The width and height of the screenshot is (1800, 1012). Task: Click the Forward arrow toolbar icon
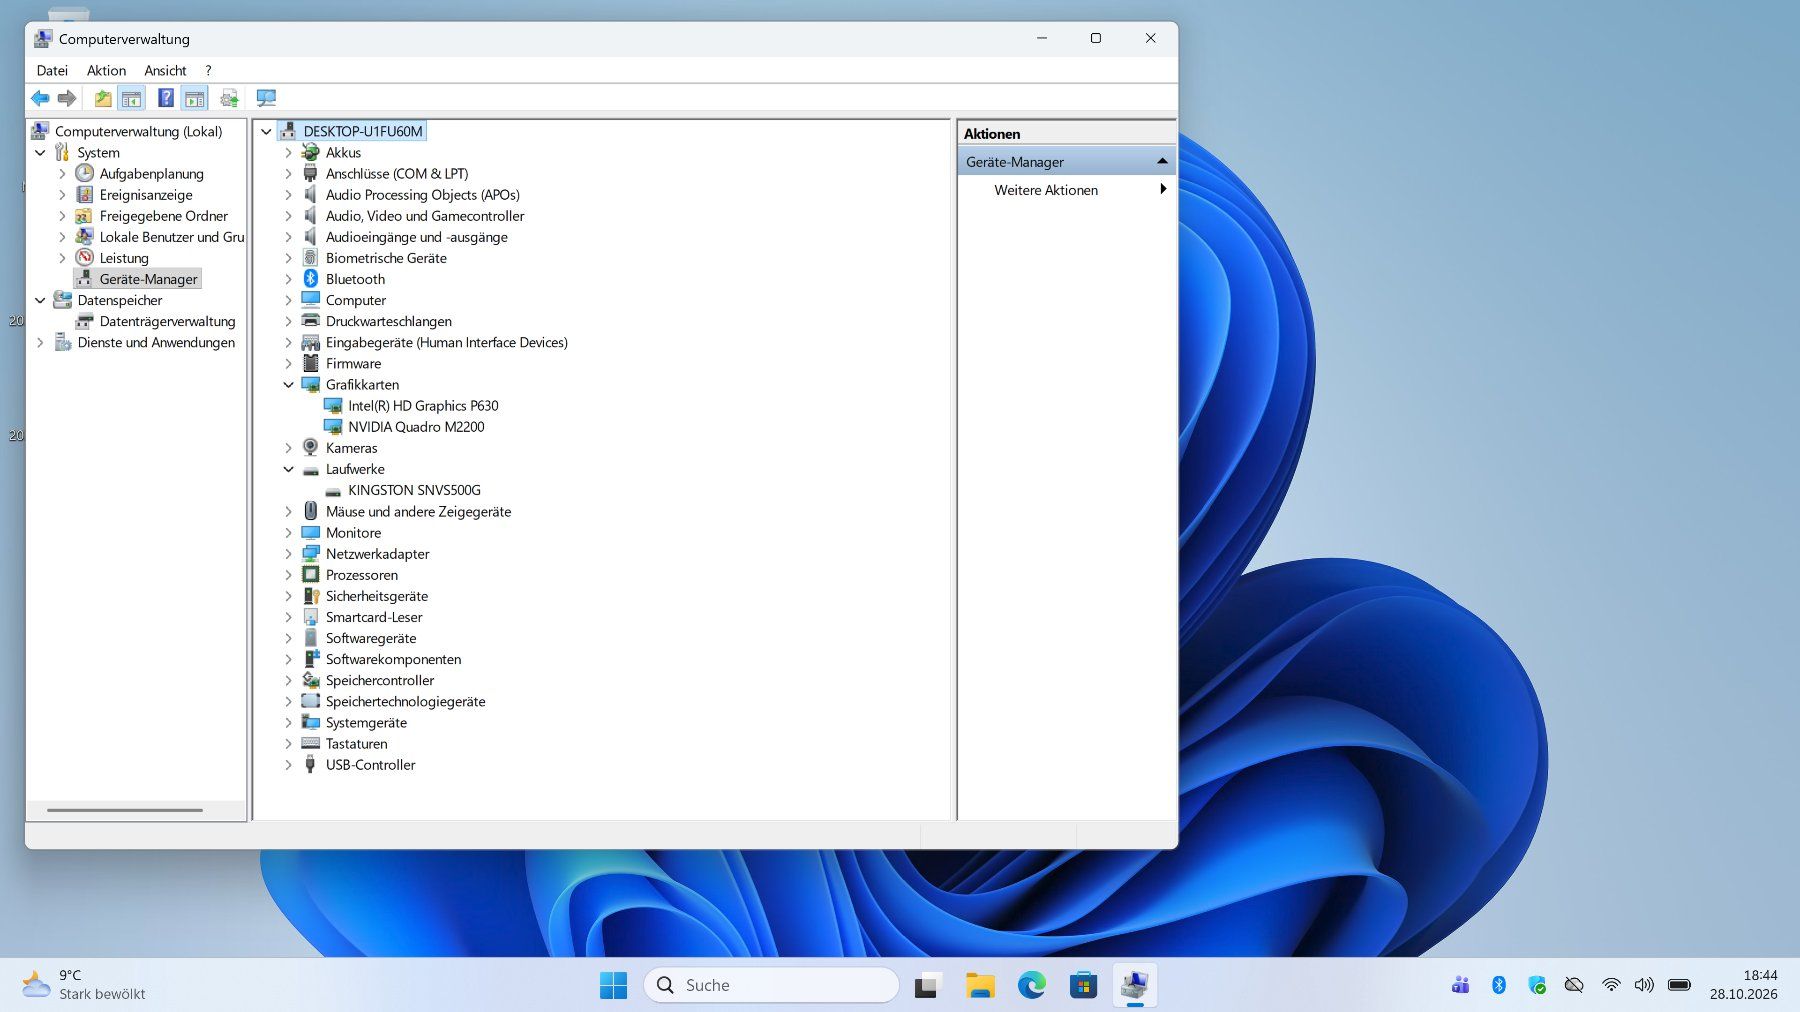[67, 98]
